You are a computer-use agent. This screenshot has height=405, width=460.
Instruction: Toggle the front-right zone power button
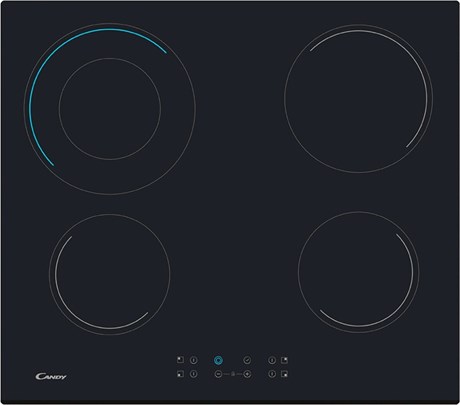[x=272, y=374]
